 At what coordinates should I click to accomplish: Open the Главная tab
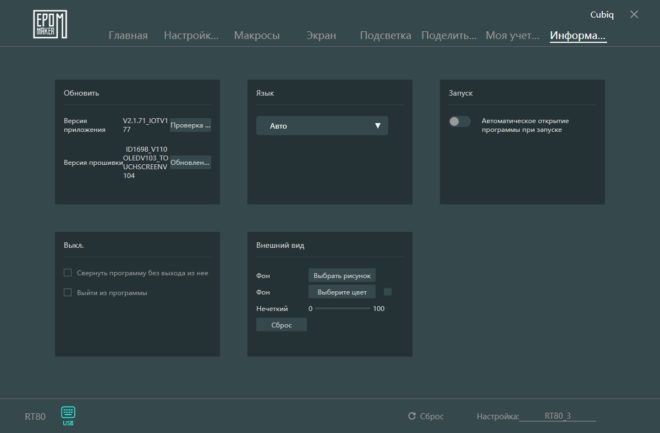128,35
